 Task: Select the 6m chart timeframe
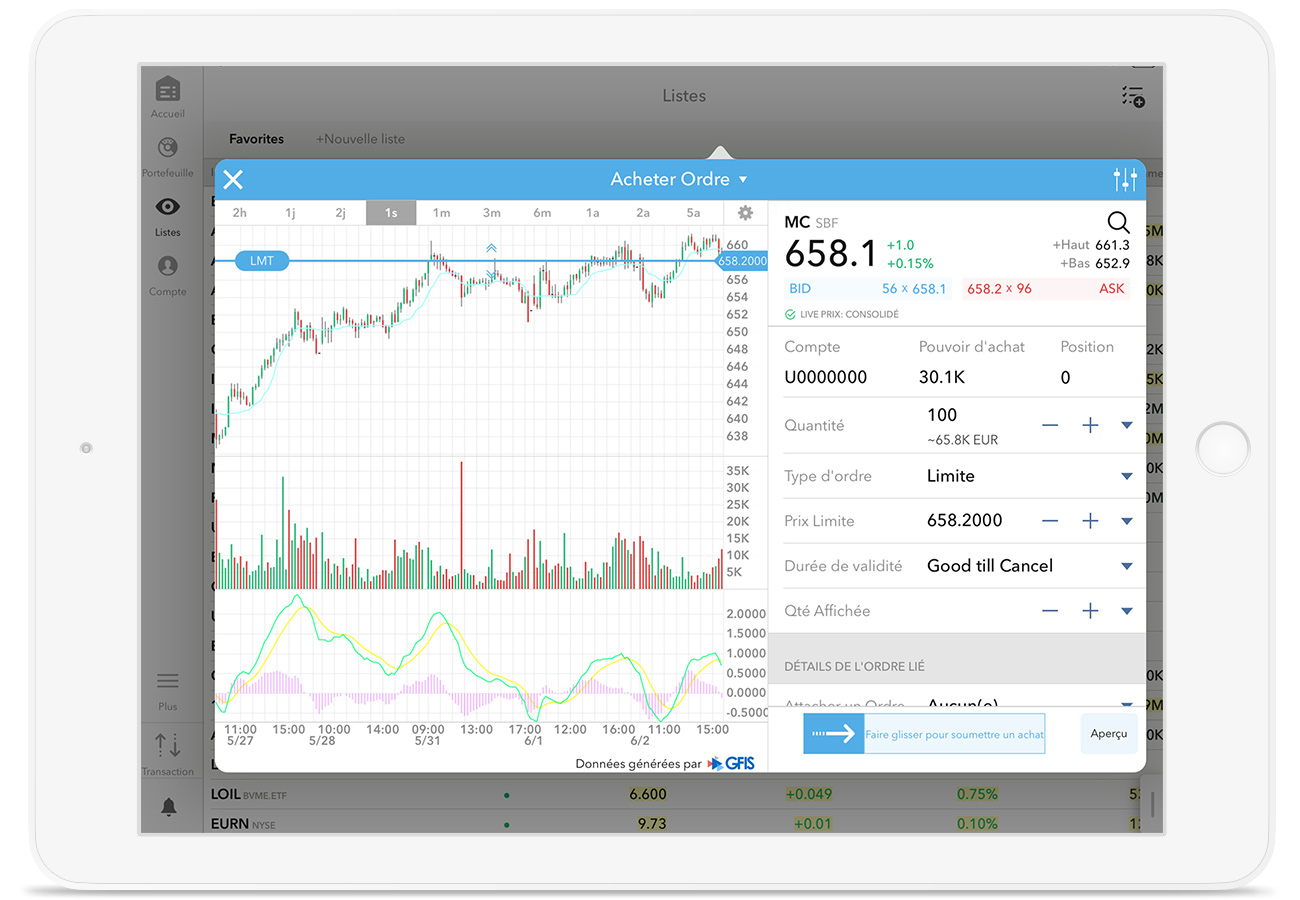[x=542, y=213]
